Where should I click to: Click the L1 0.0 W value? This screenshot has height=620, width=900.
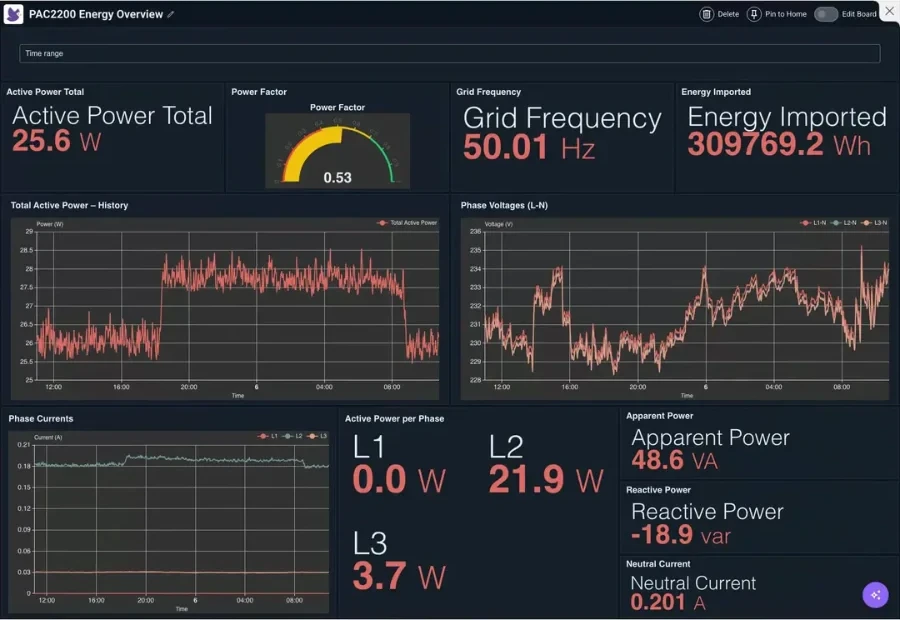pyautogui.click(x=399, y=480)
